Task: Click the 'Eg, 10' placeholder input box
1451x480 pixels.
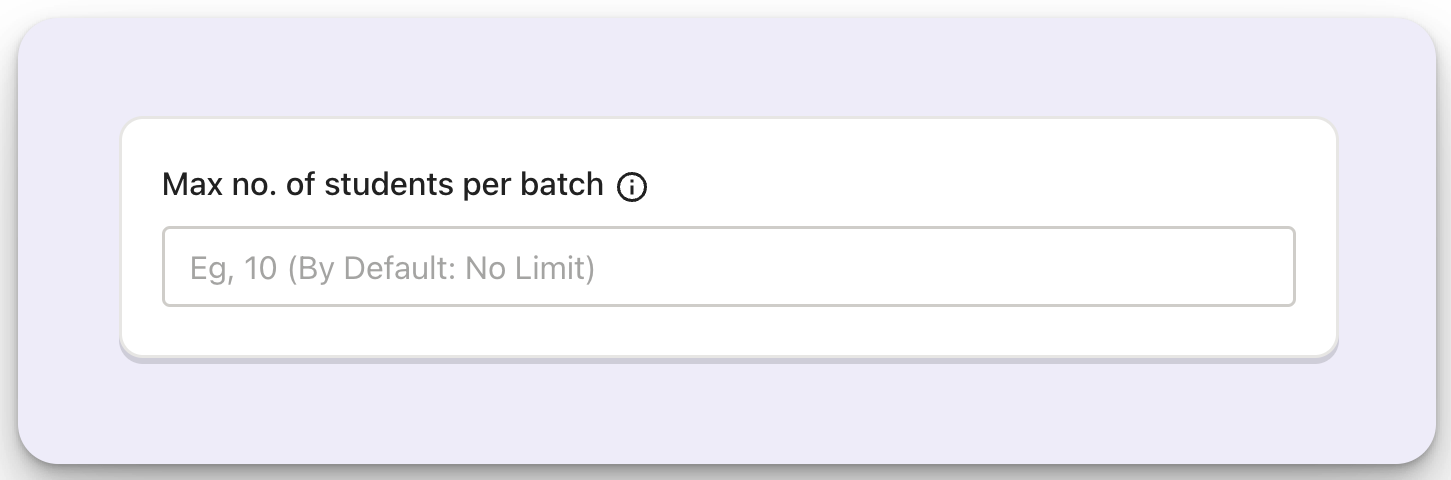Action: [729, 267]
